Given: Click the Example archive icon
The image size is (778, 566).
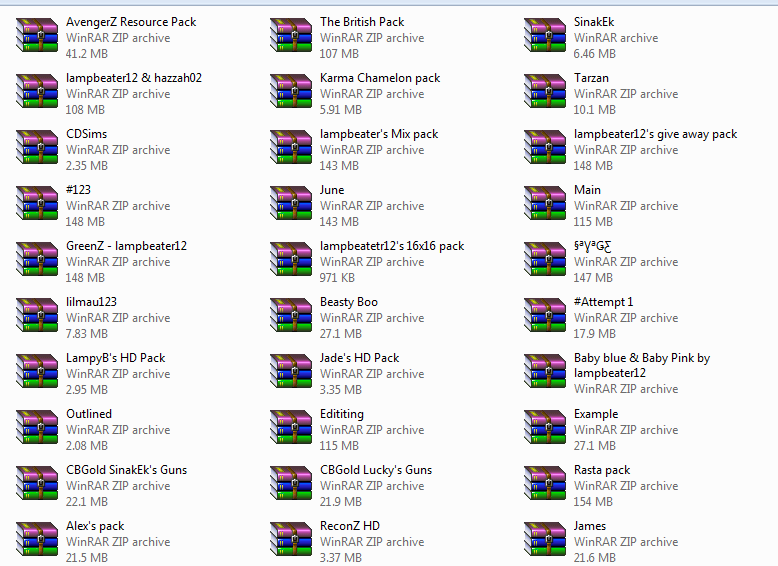Looking at the screenshot, I should tap(545, 428).
